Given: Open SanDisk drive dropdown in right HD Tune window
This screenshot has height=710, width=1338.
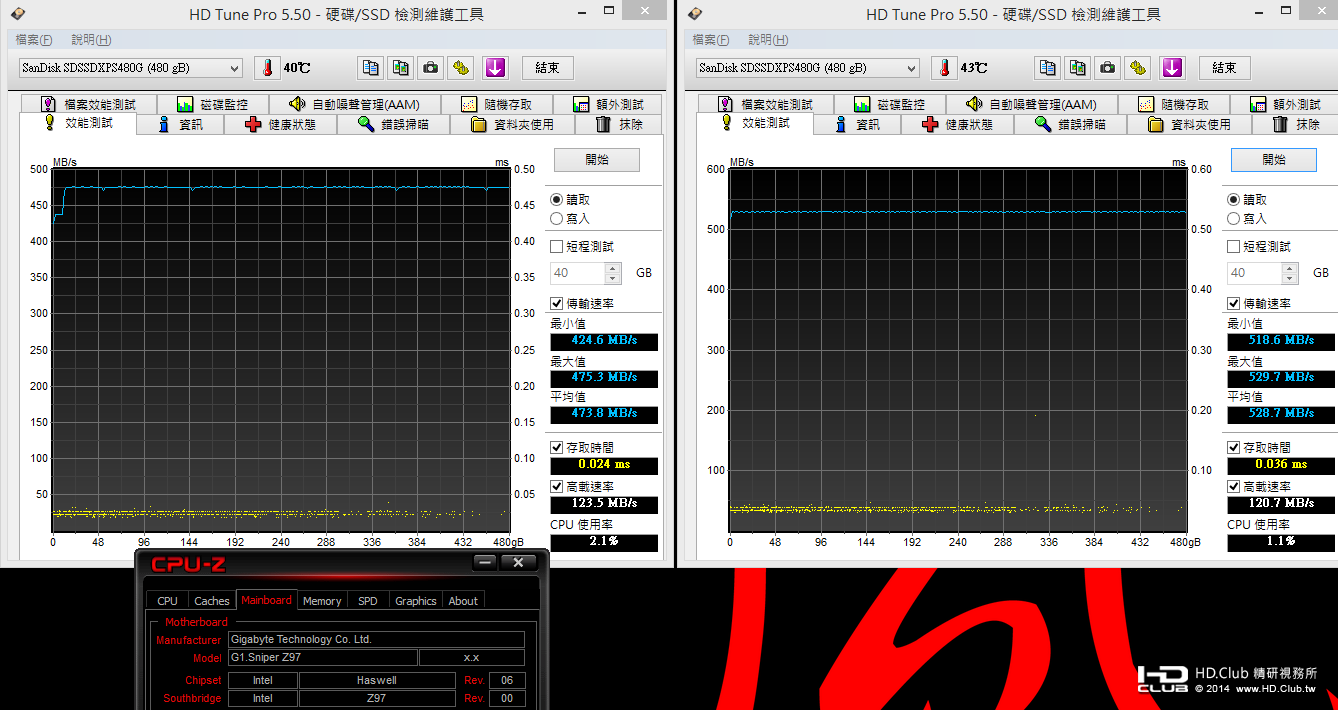Looking at the screenshot, I should tap(807, 68).
